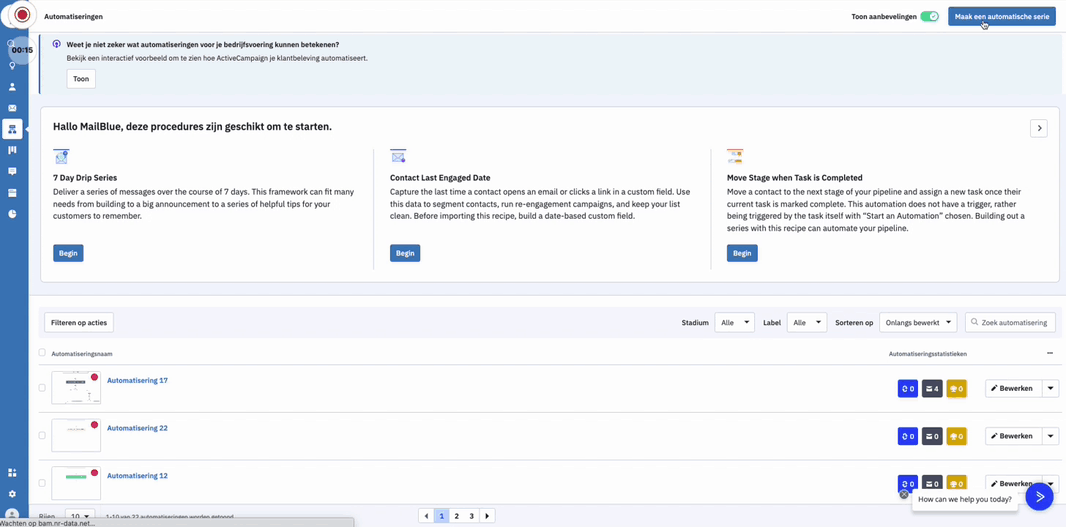This screenshot has width=1066, height=527.
Task: Open Automations via the flowchart sidebar icon
Action: pos(12,129)
